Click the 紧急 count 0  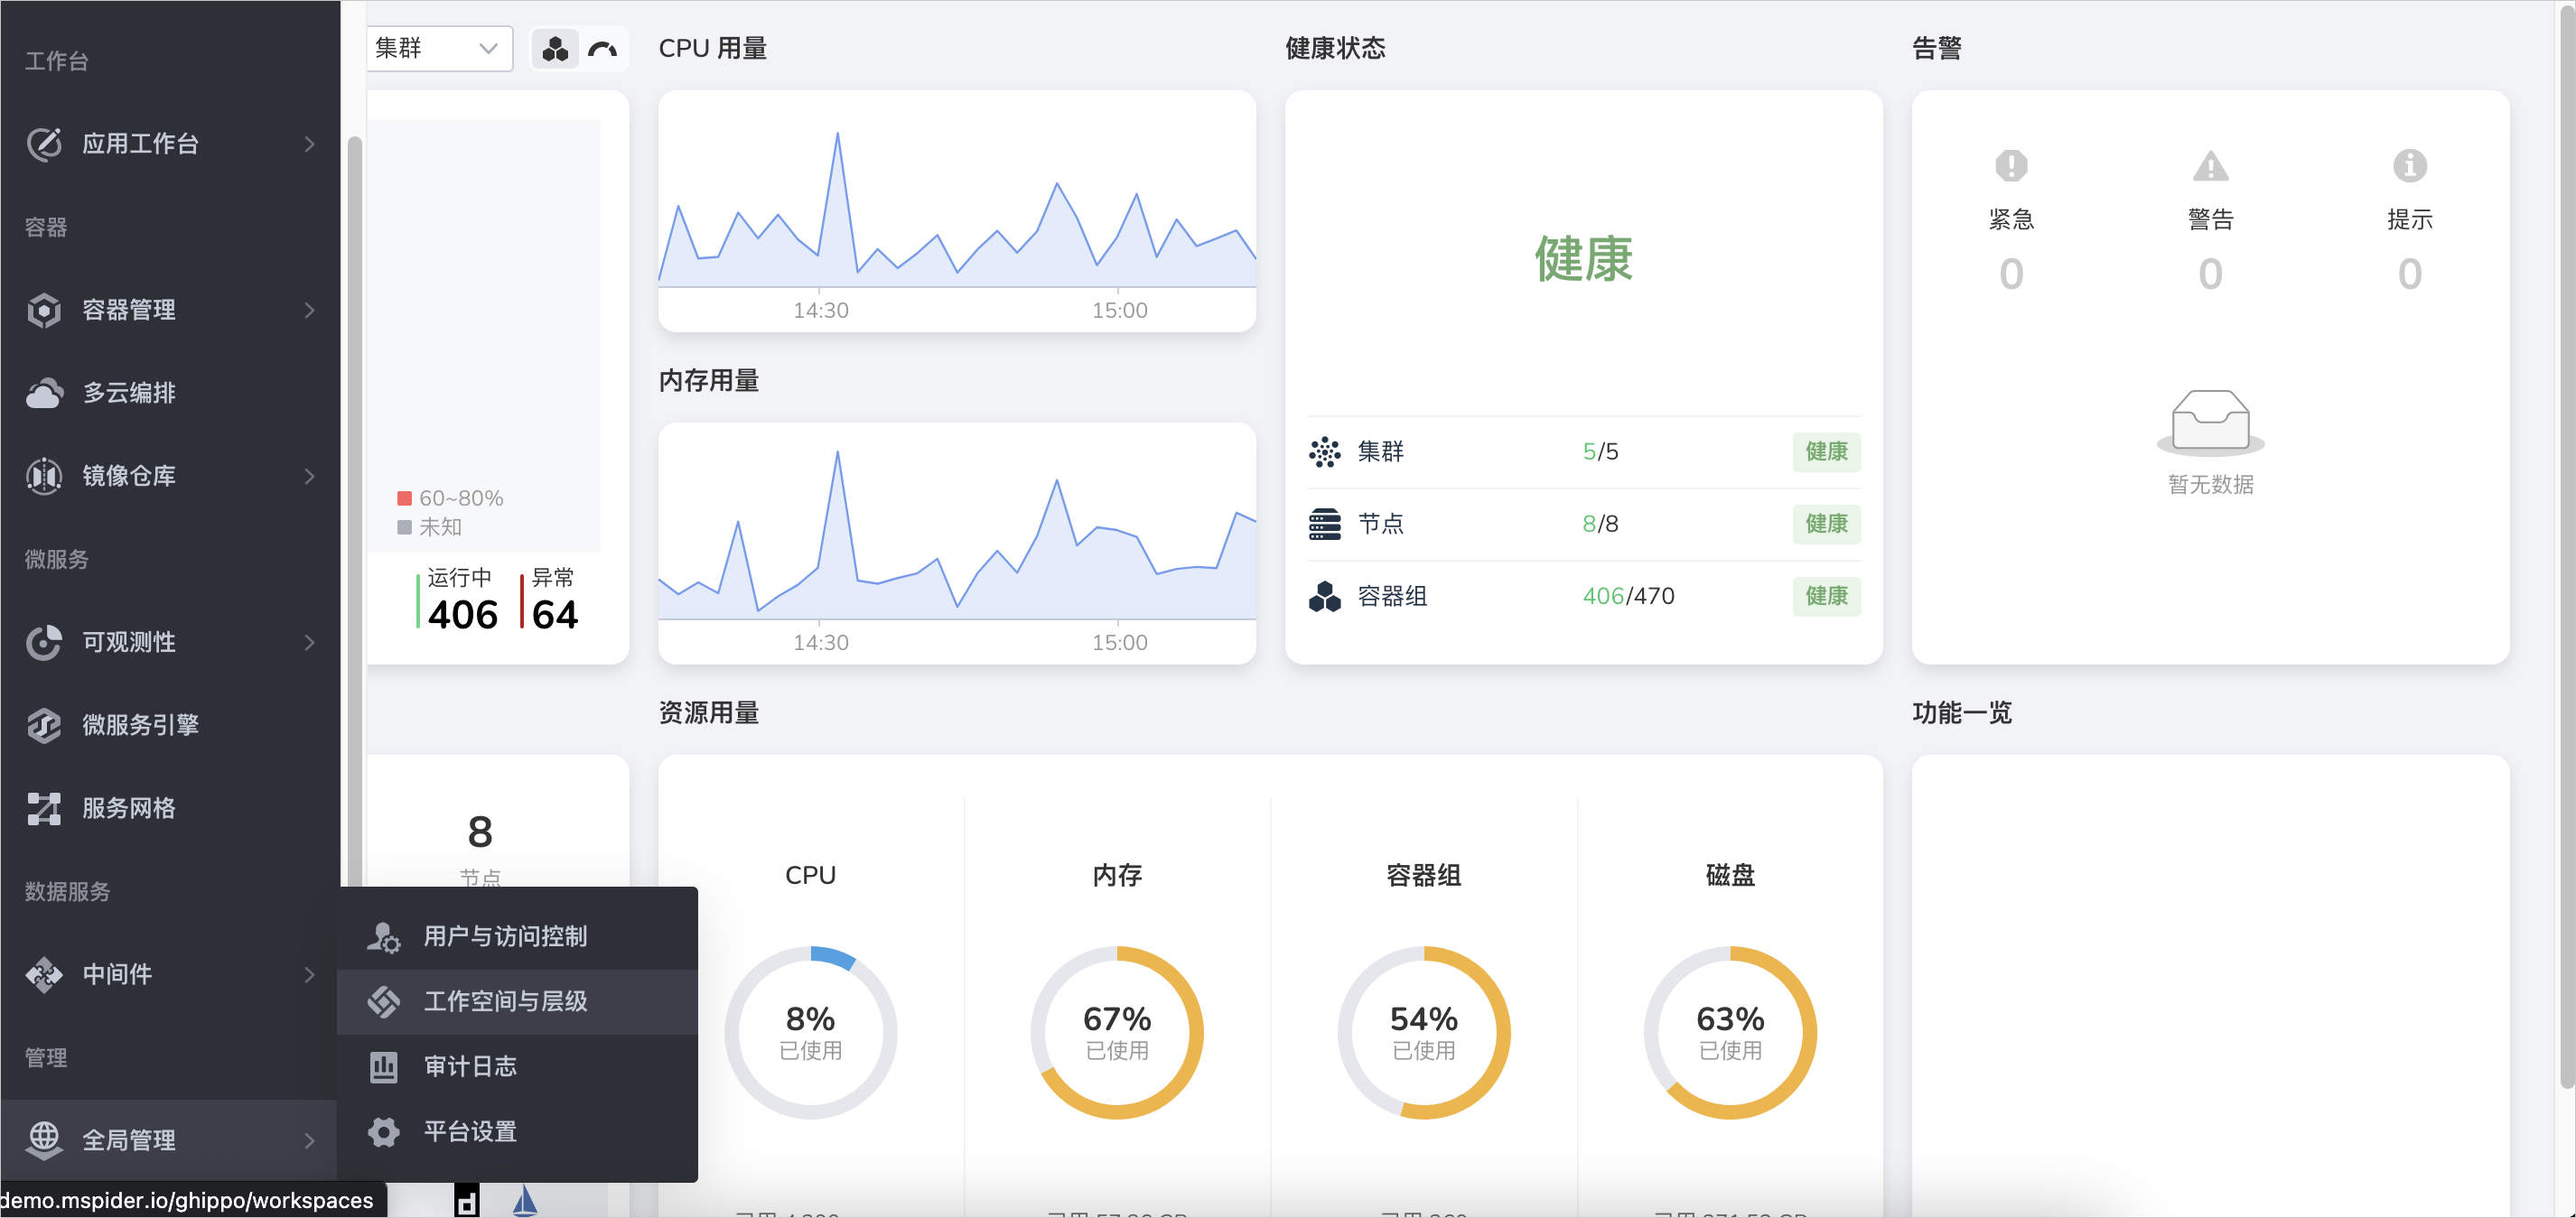pyautogui.click(x=2011, y=274)
